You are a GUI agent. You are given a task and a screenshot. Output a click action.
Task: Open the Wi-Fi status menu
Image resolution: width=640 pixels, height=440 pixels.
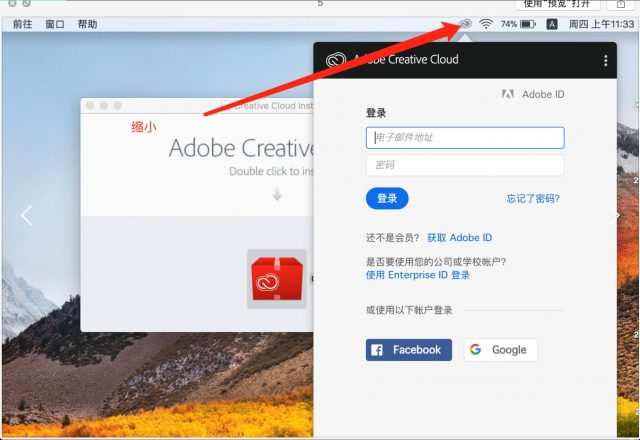point(486,24)
